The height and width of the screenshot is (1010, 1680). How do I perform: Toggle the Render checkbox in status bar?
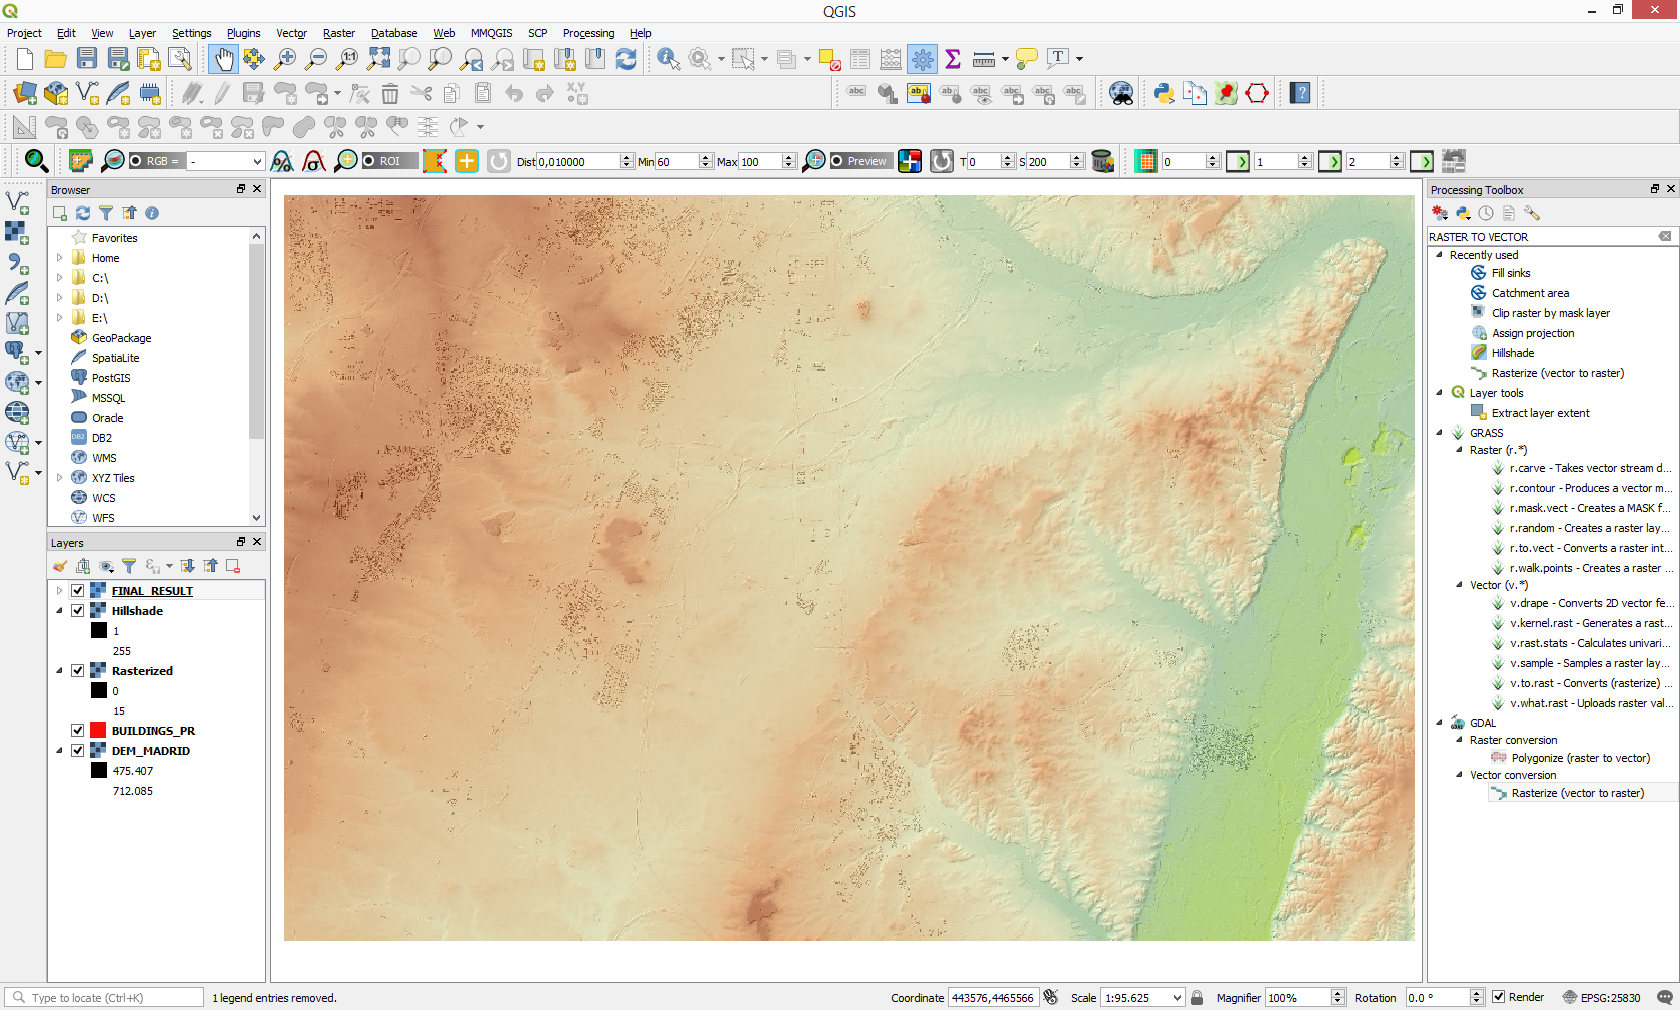(1498, 997)
